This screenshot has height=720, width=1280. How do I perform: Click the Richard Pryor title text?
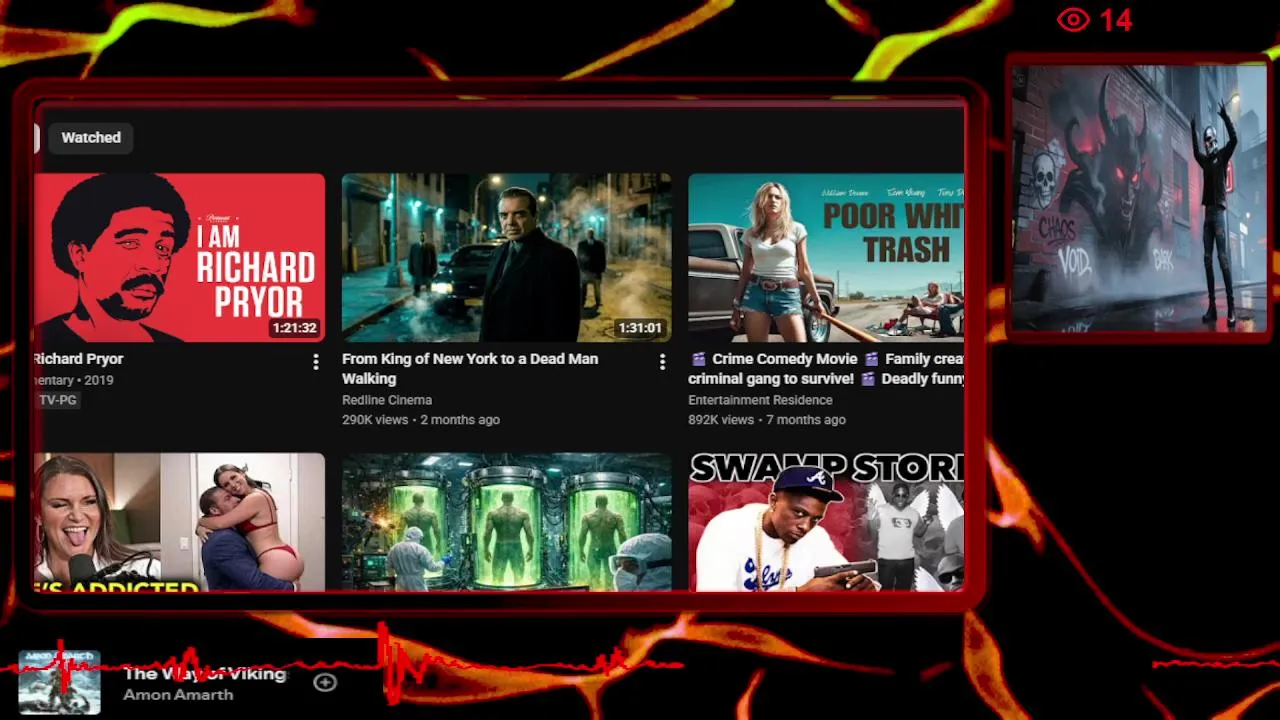pos(78,359)
